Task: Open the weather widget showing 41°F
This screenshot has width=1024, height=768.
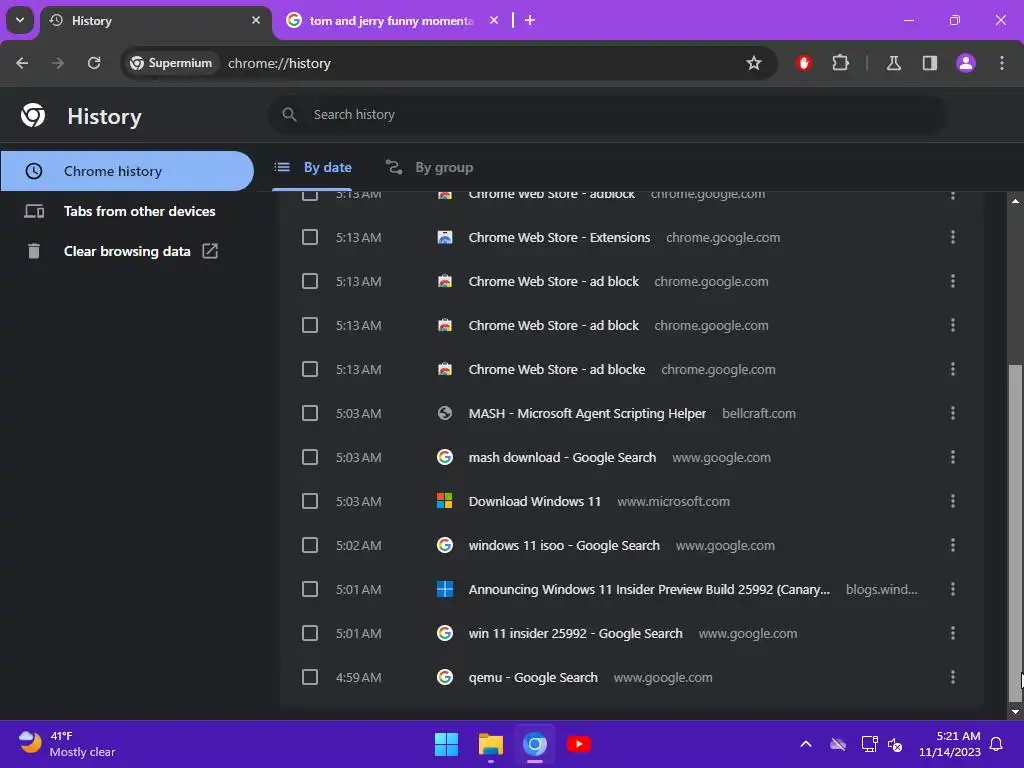Action: [x=67, y=744]
